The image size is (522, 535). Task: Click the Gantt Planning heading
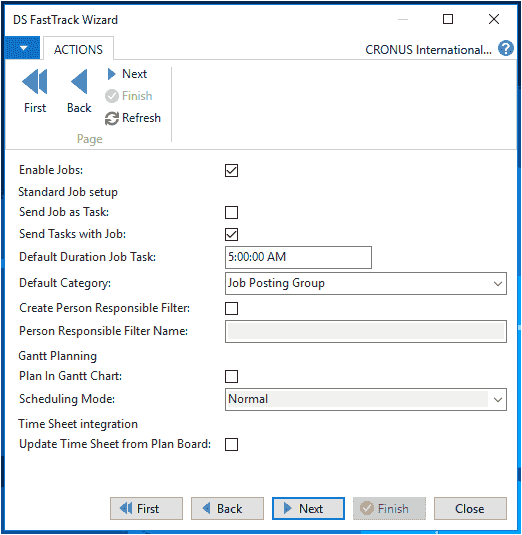click(x=58, y=356)
